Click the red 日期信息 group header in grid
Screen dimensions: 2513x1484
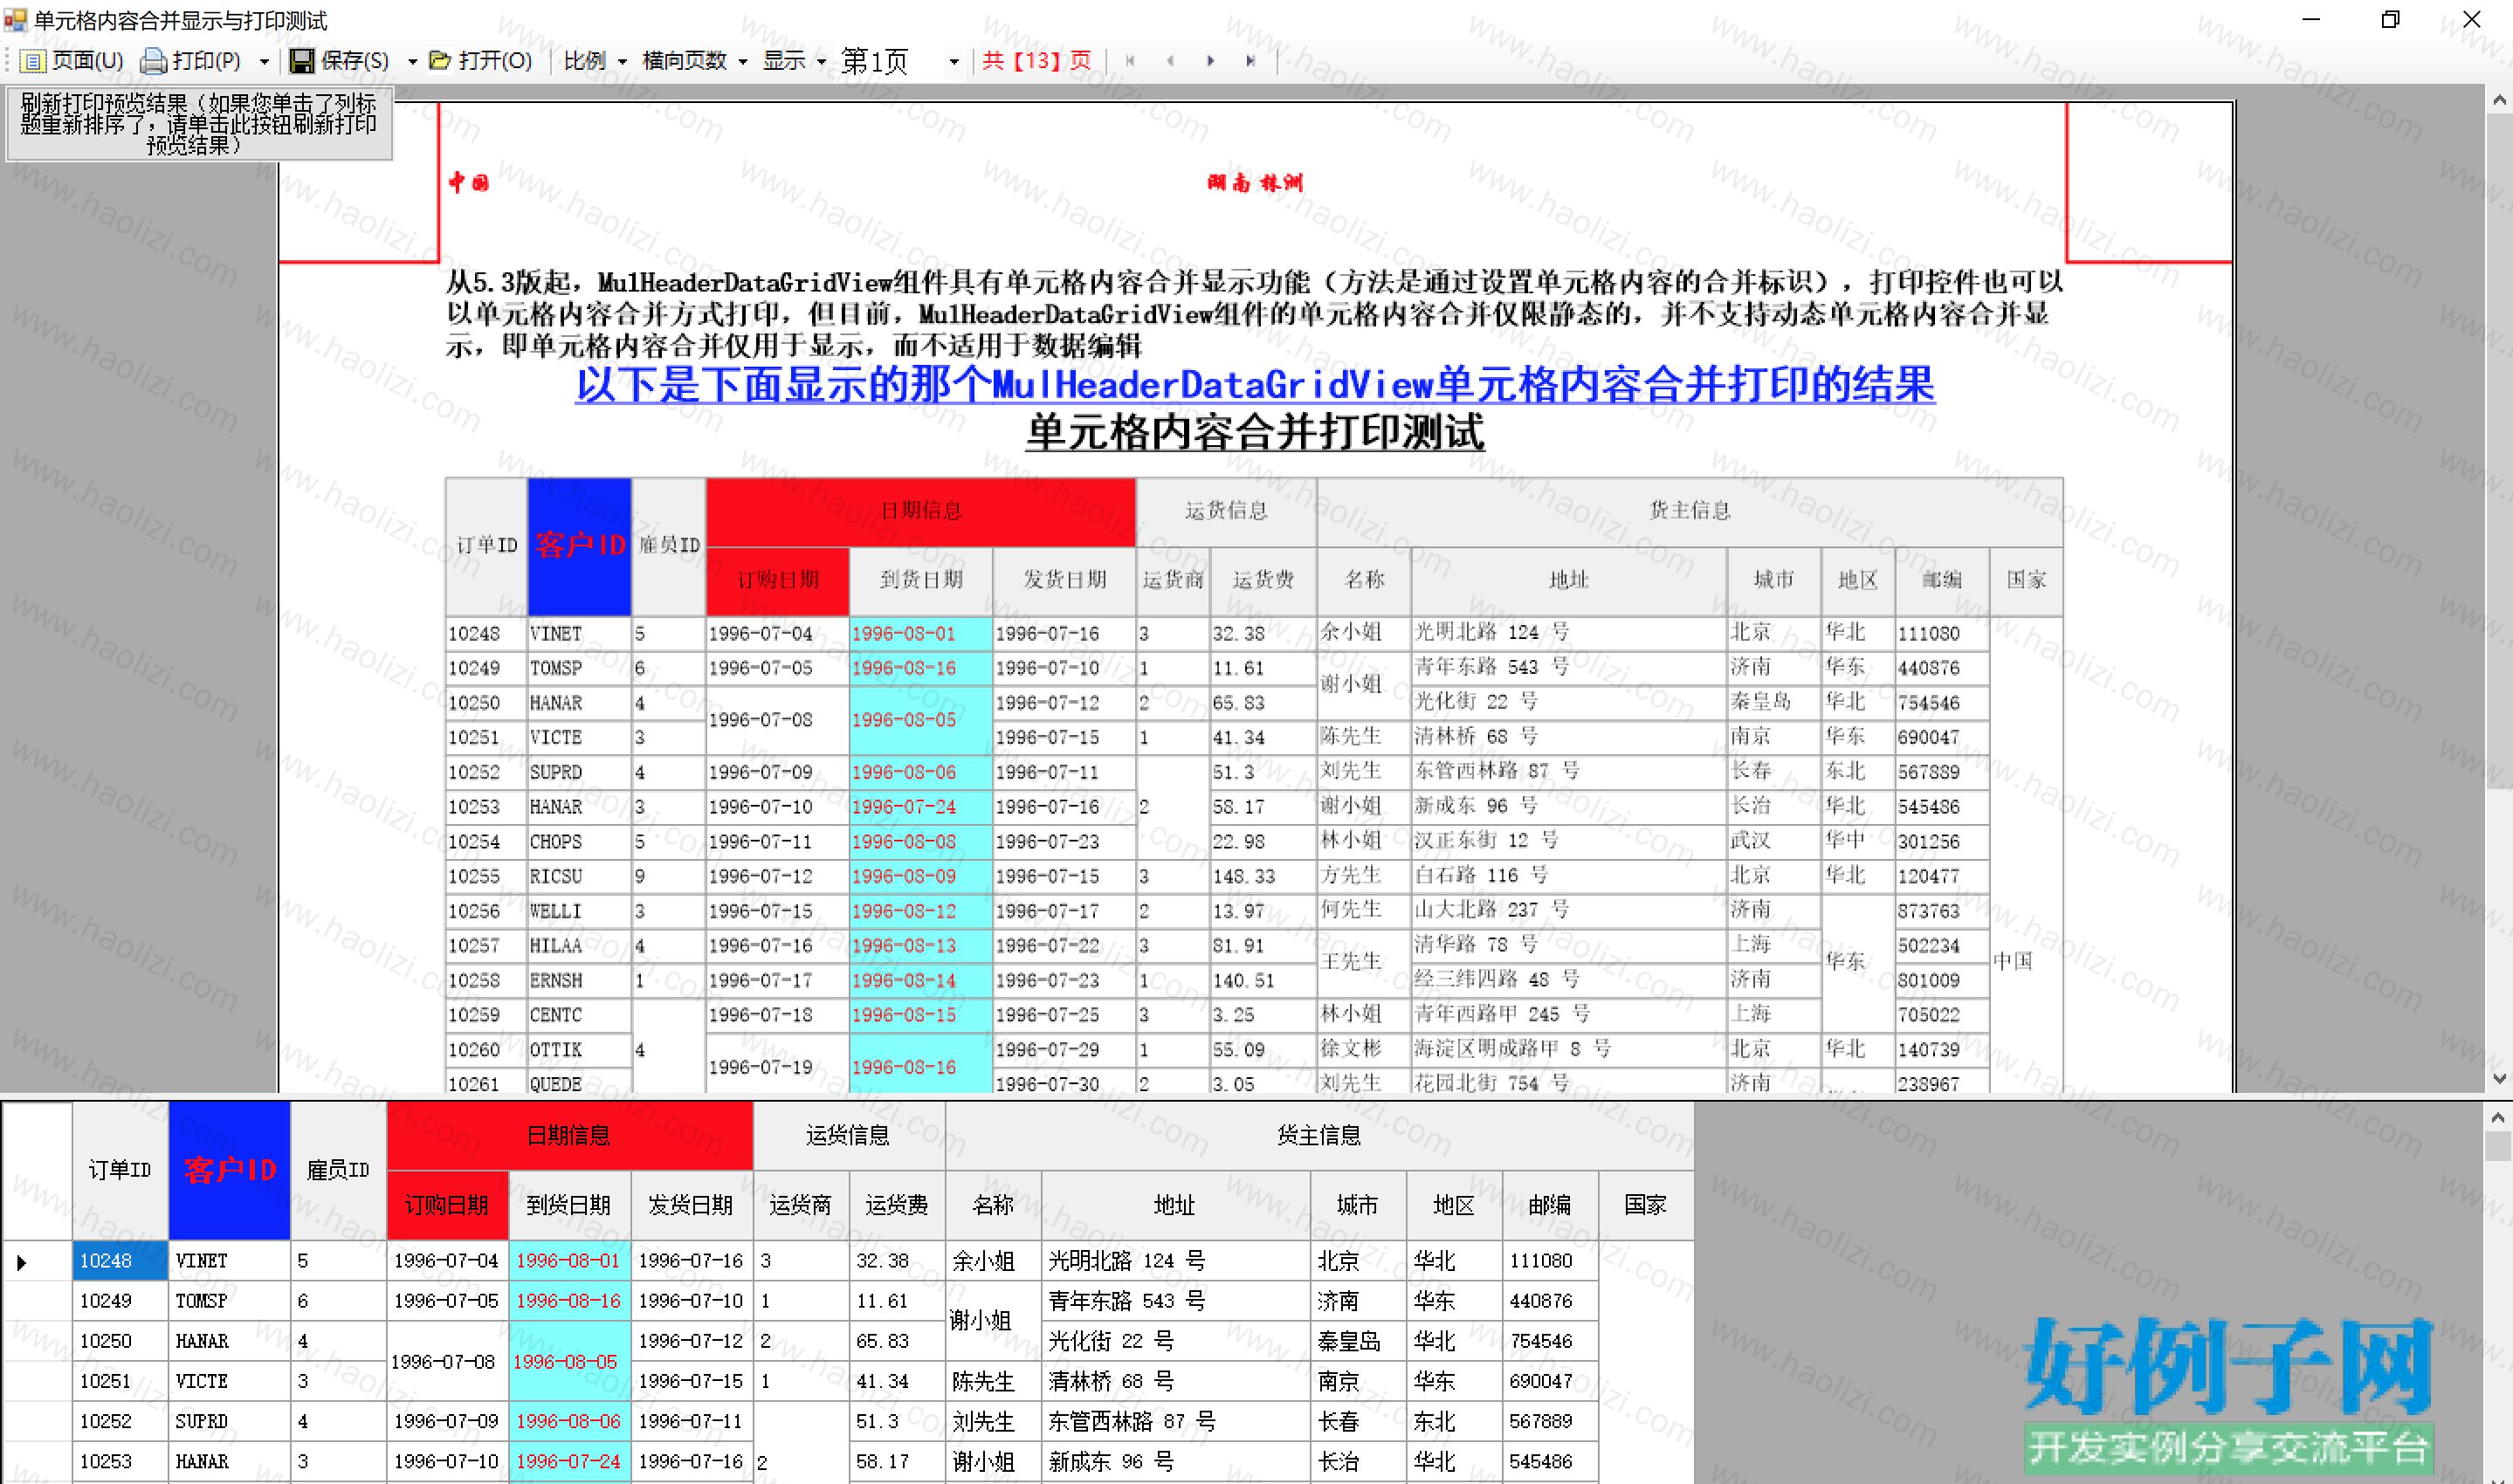[x=569, y=1135]
